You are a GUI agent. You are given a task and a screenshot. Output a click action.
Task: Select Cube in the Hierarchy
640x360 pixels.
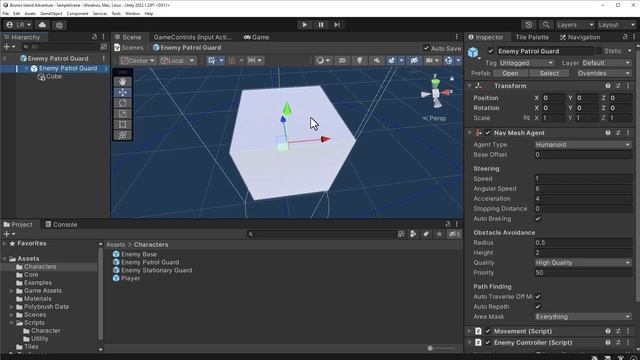coord(53,76)
